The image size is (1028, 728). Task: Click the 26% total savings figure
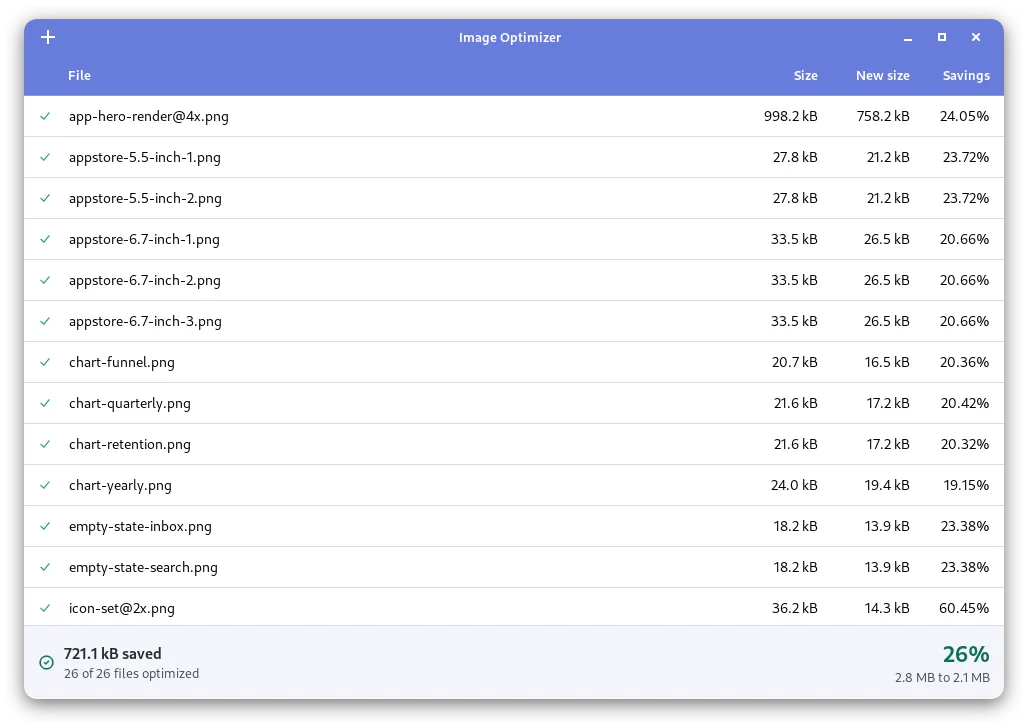pyautogui.click(x=966, y=654)
